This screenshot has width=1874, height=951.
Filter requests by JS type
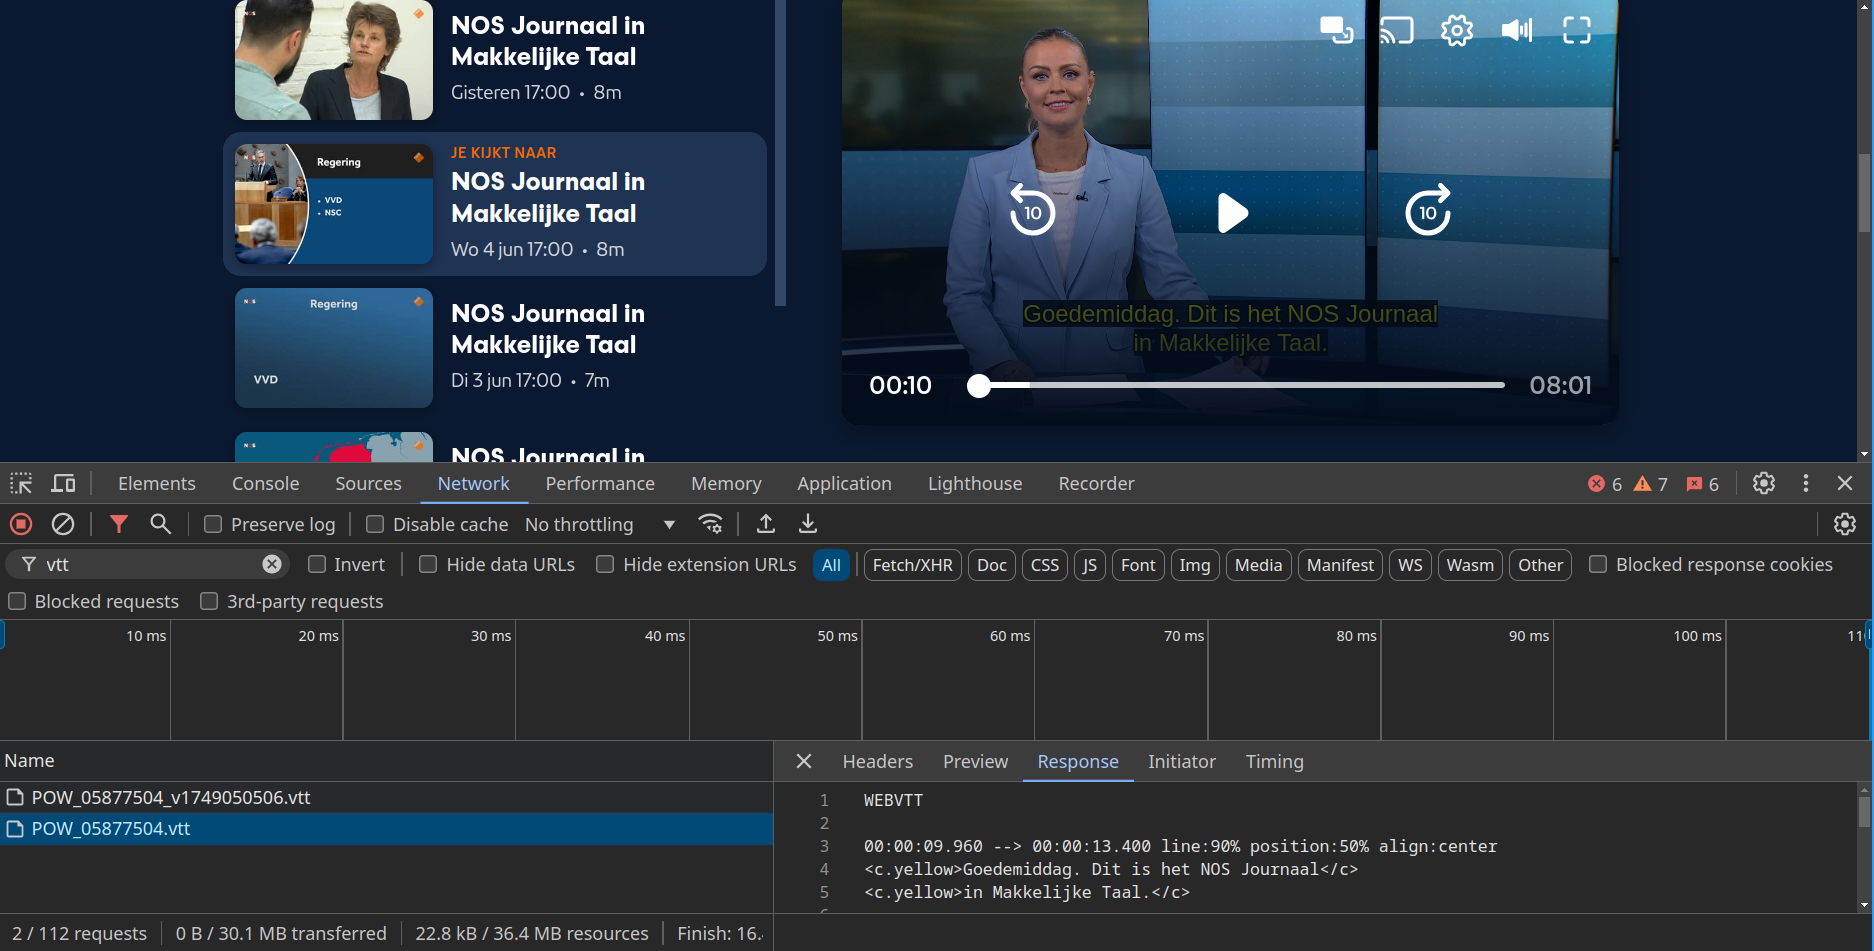tap(1089, 565)
